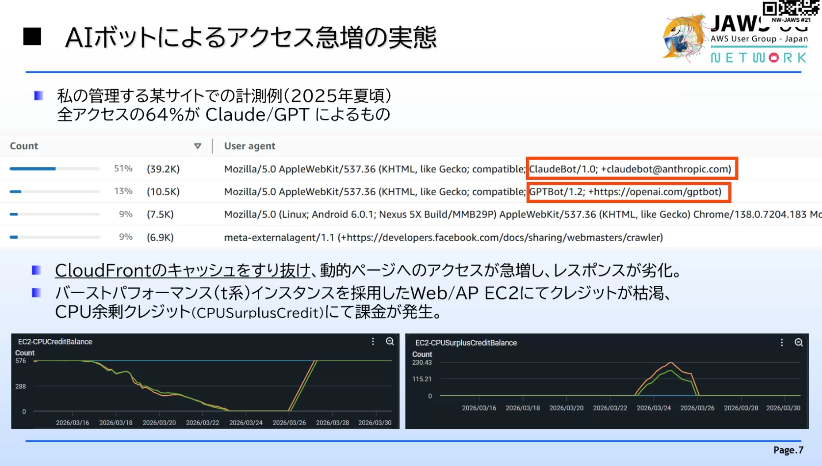The image size is (822, 466).
Task: Sort by Count using the triangle arrow
Action: point(198,146)
